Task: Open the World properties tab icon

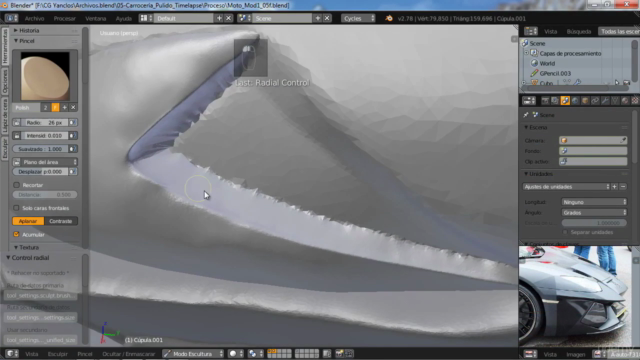Action: pyautogui.click(x=575, y=100)
